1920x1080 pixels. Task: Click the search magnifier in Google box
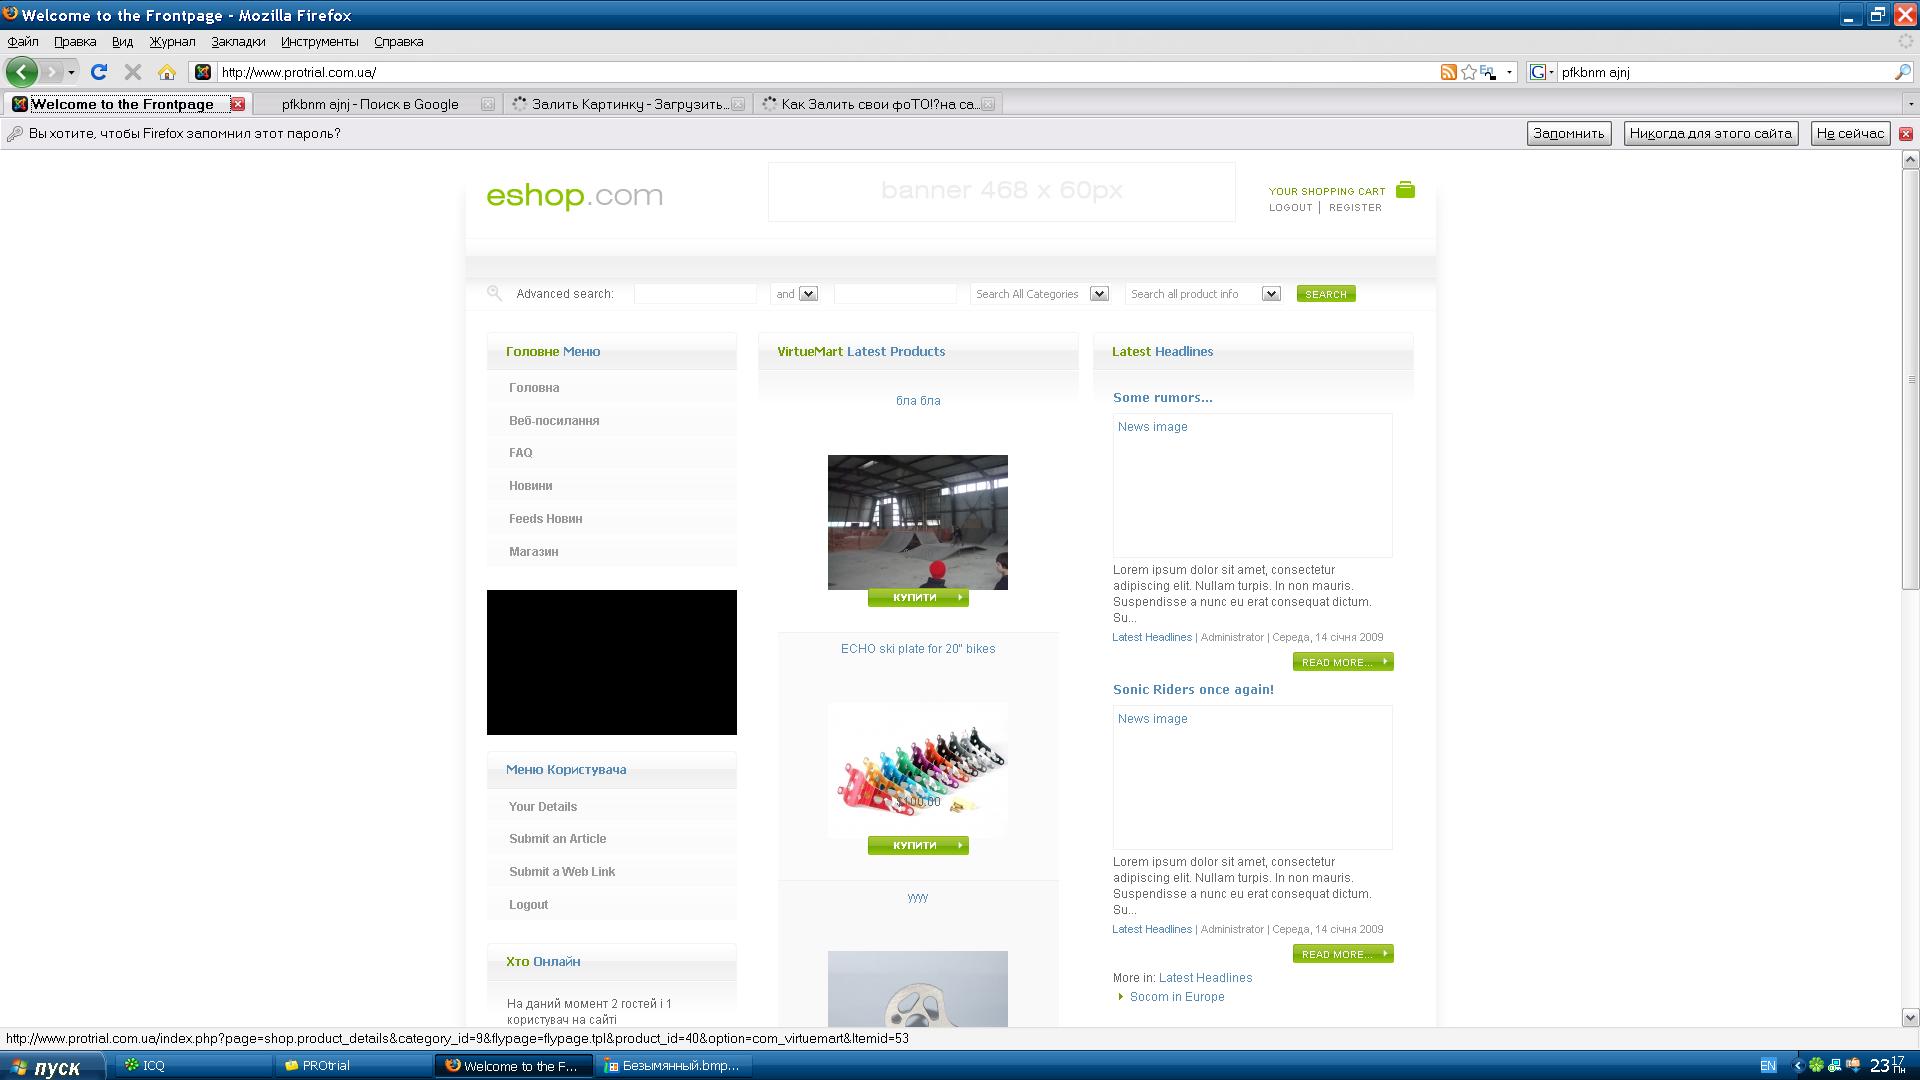tap(1902, 72)
